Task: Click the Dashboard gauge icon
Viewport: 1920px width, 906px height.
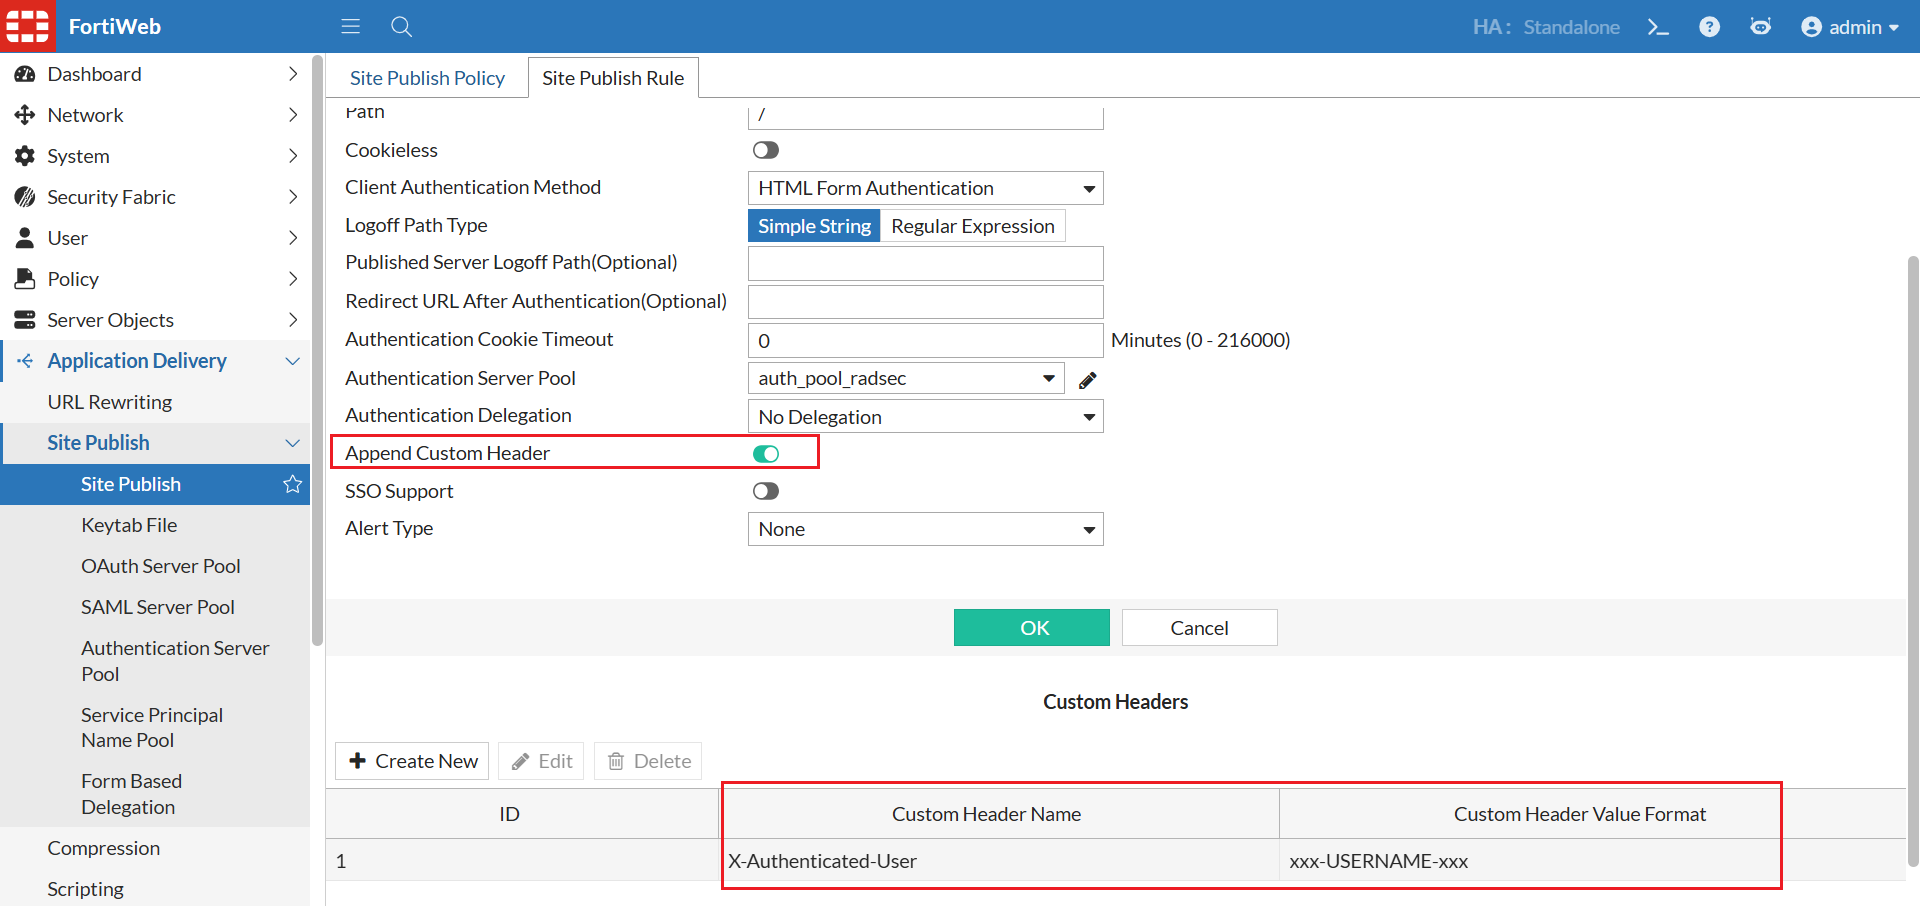Action: click(25, 74)
